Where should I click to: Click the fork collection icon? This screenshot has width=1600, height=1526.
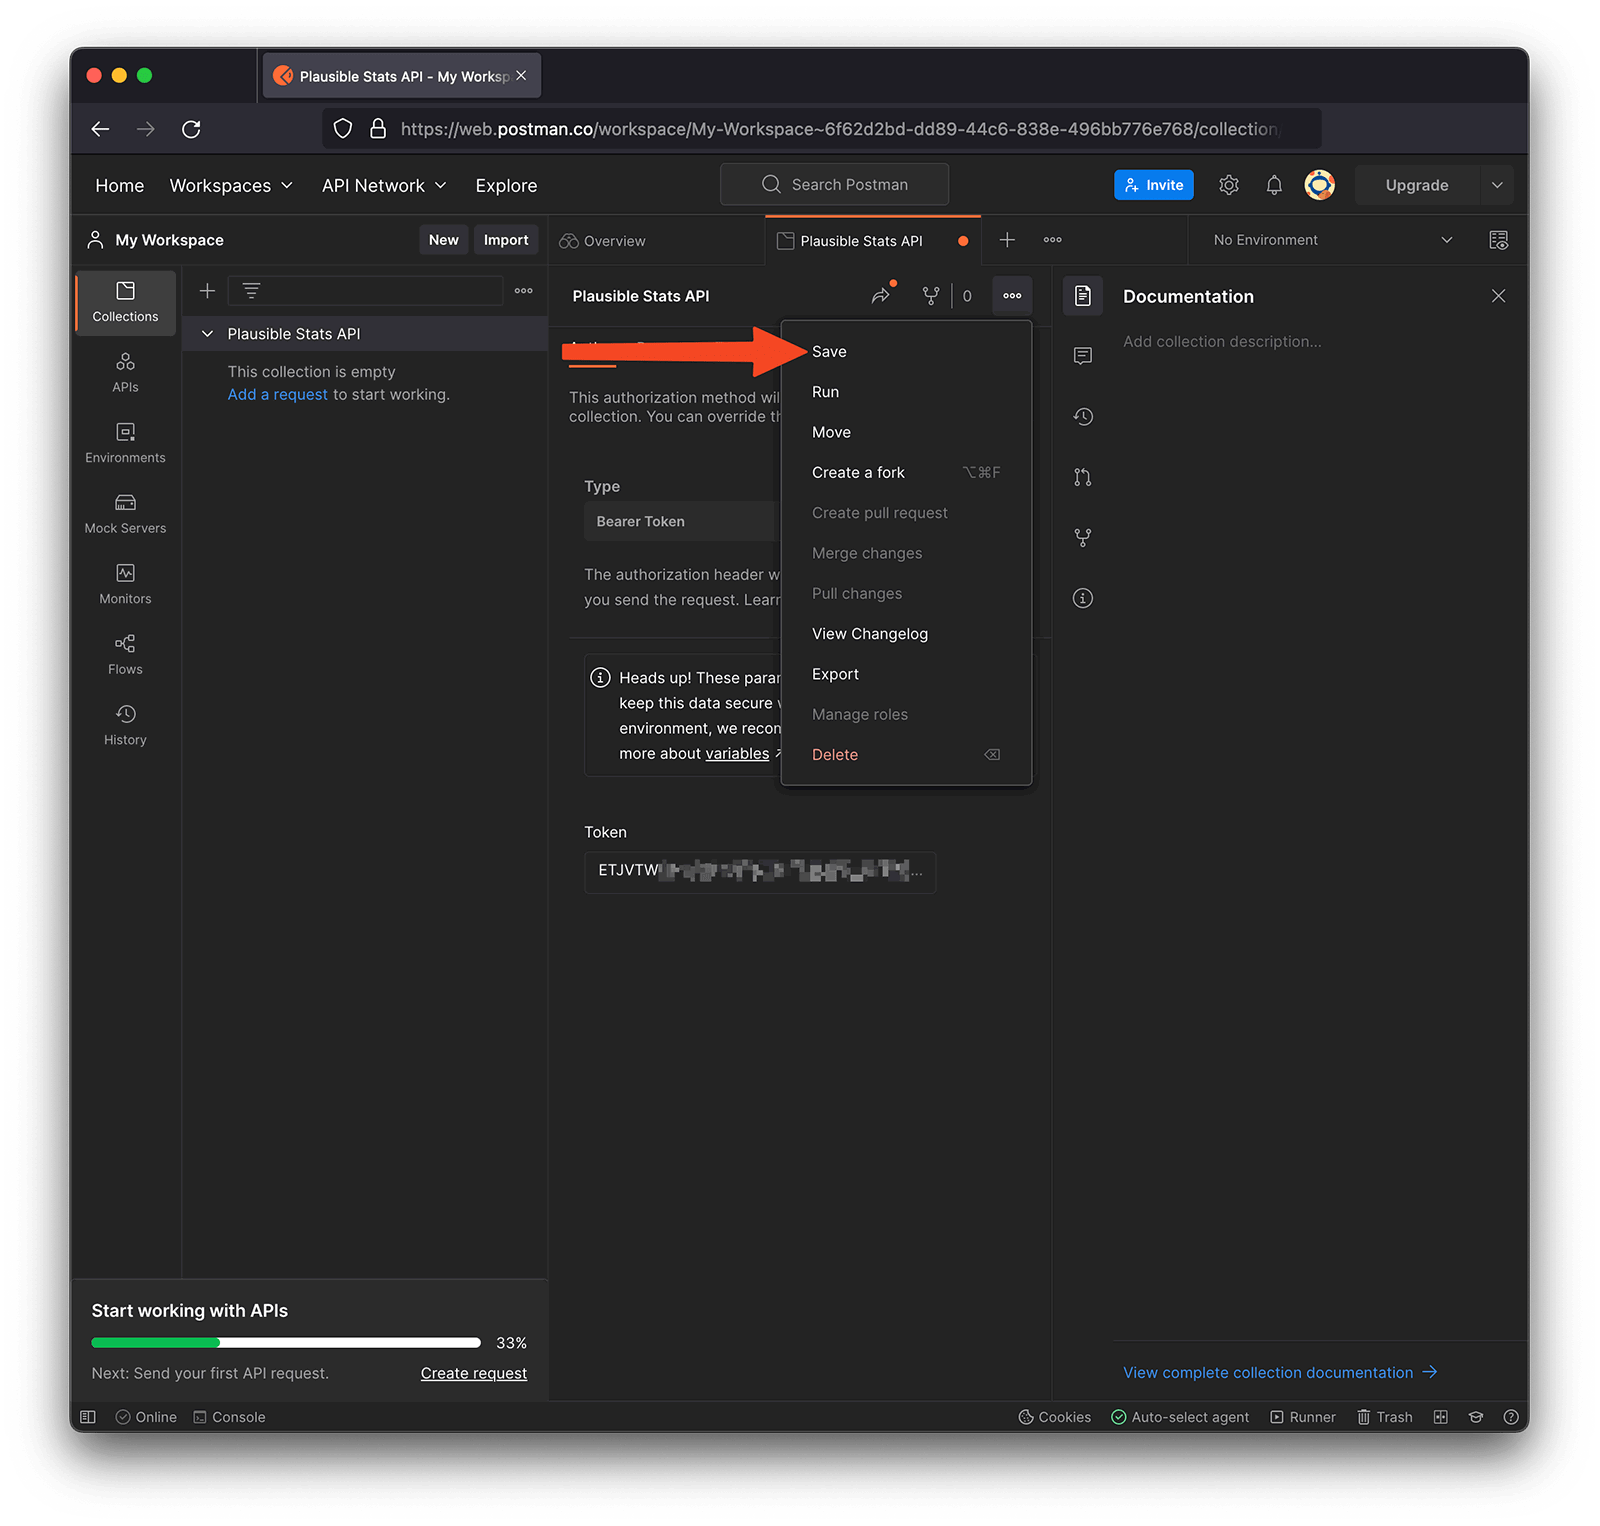click(930, 296)
